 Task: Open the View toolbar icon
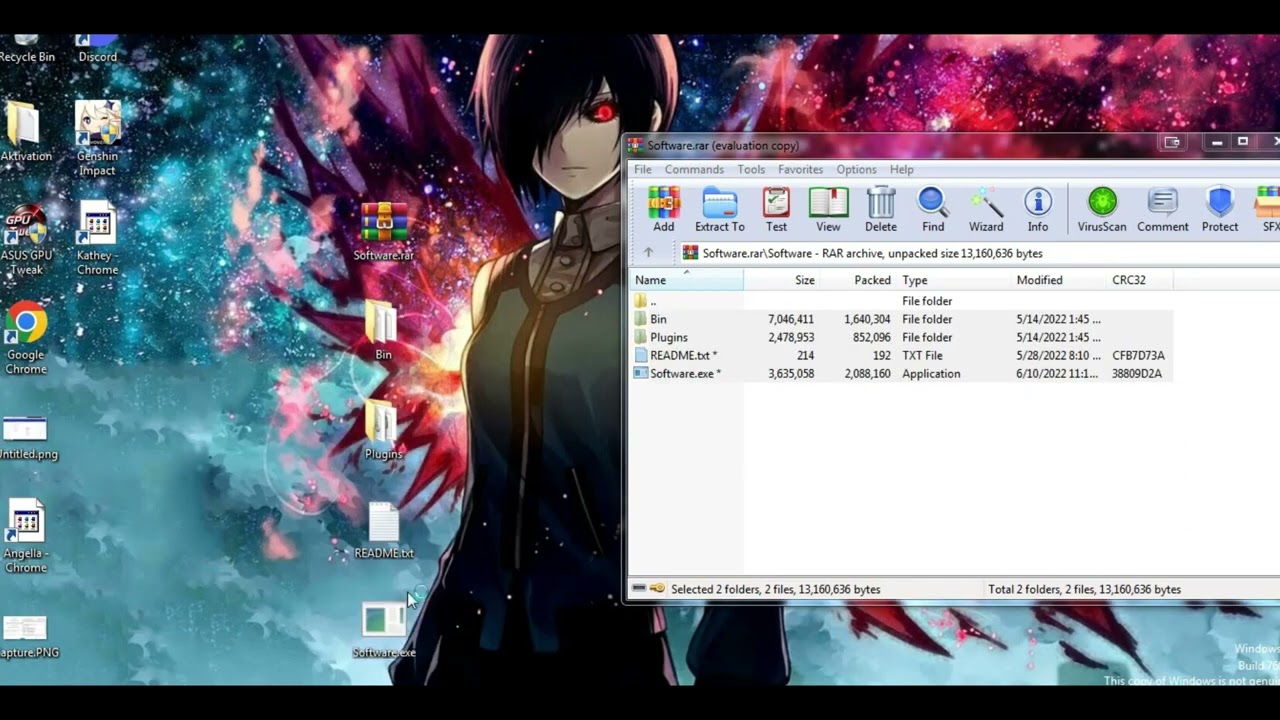coord(828,210)
